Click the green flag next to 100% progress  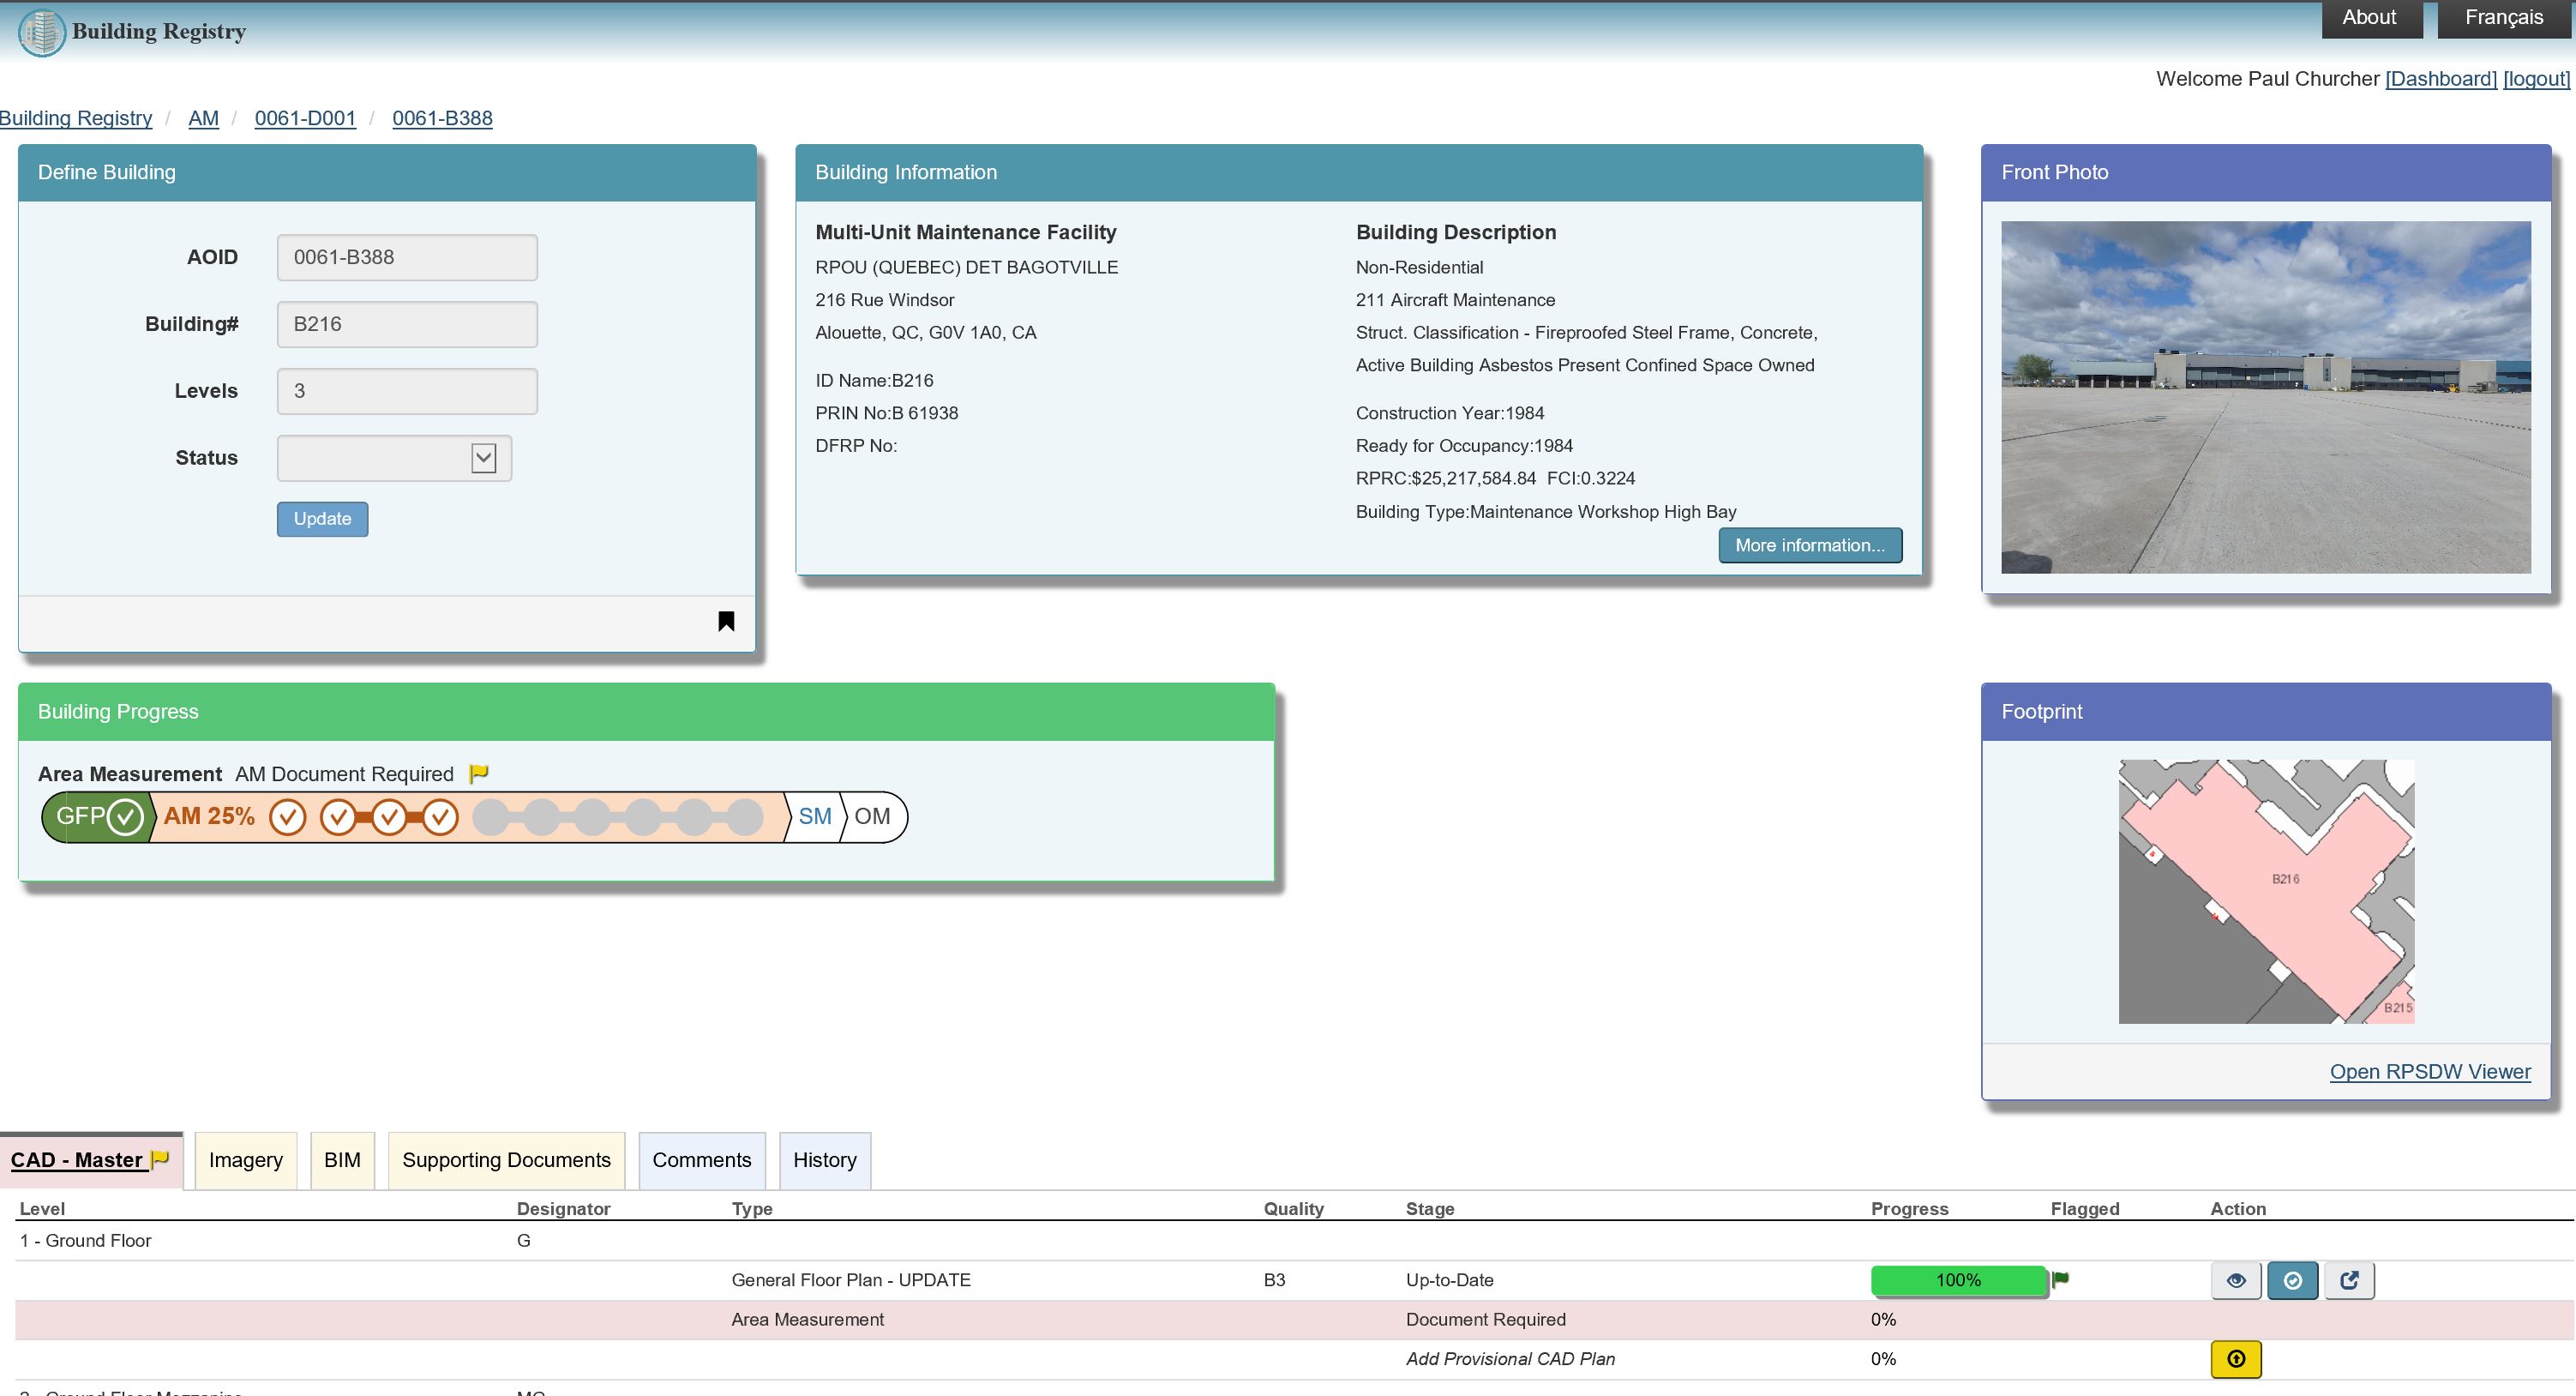2061,1278
